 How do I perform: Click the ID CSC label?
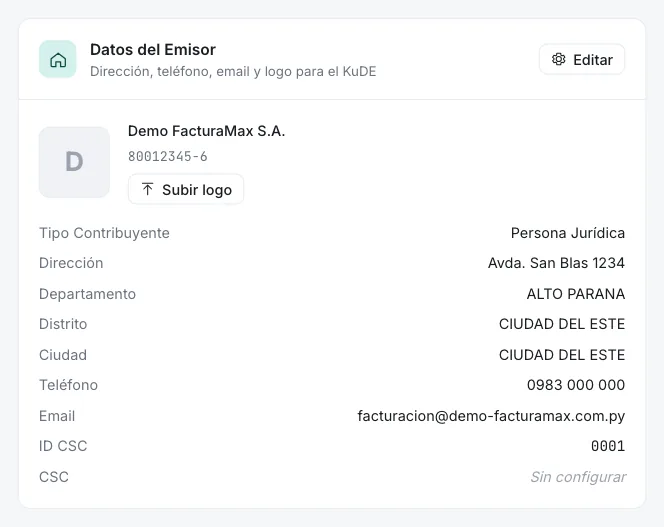pyautogui.click(x=63, y=446)
